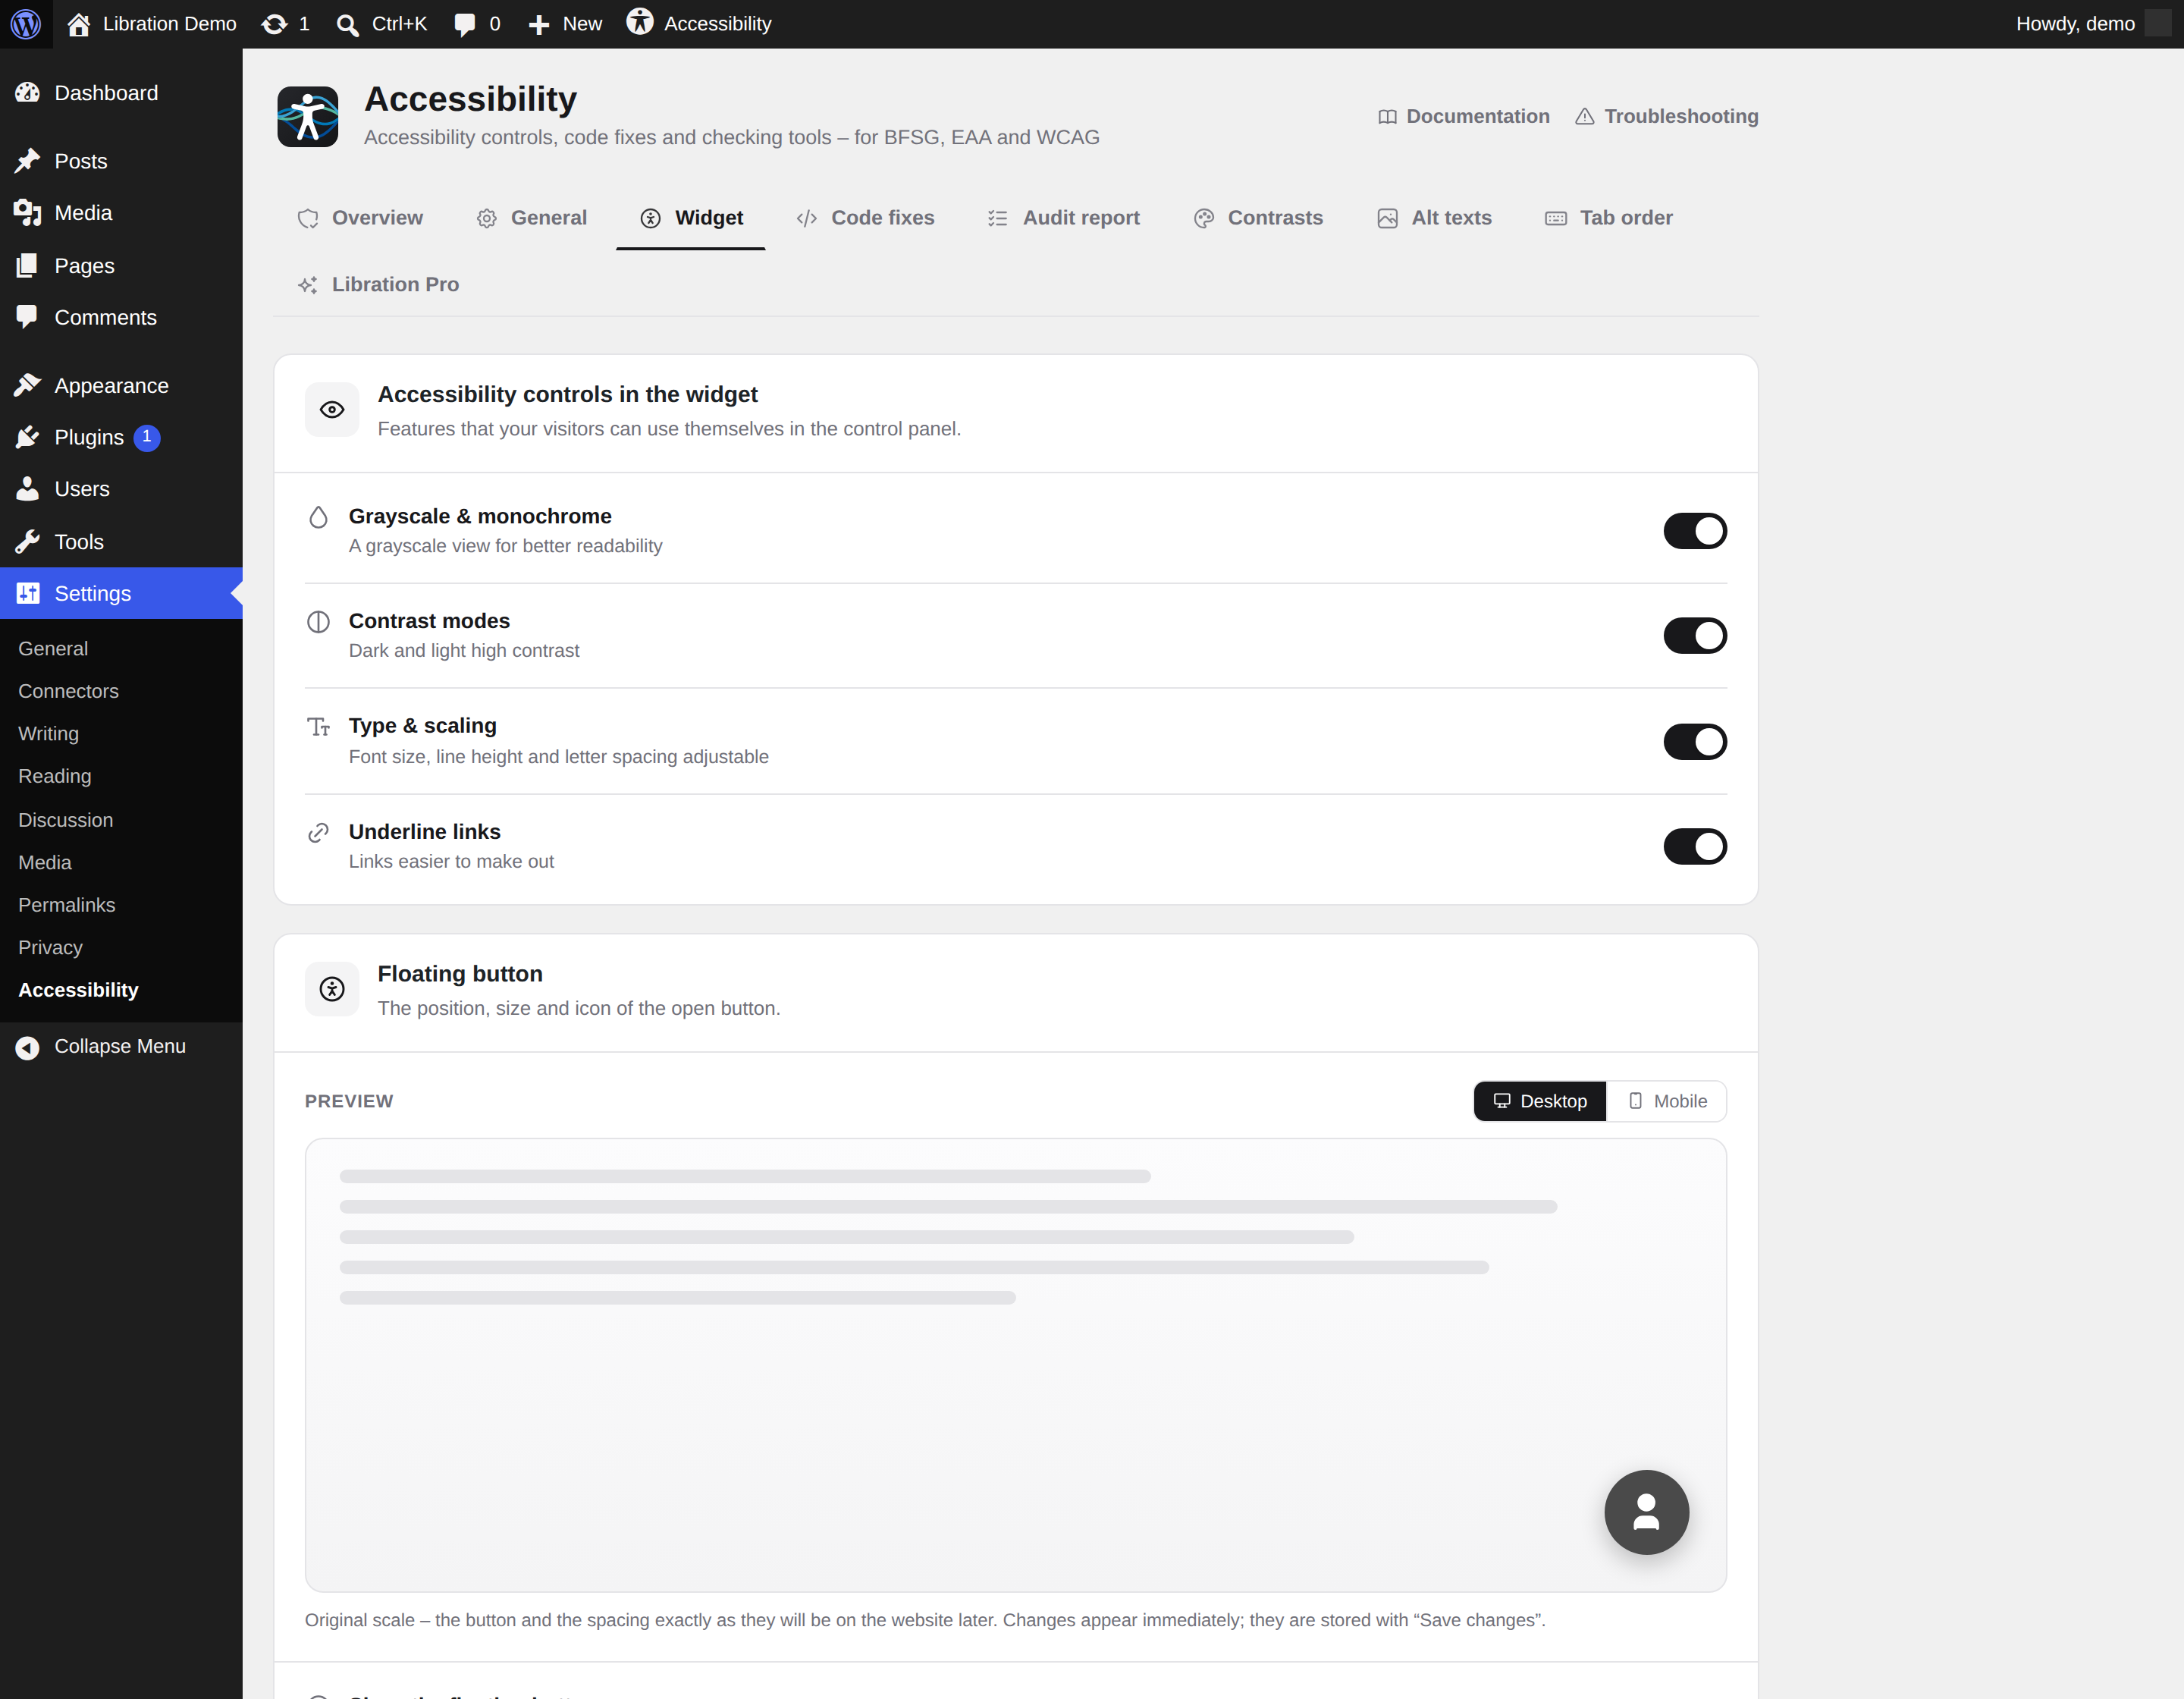This screenshot has height=1699, width=2184.
Task: Click the Users person icon
Action: (x=28, y=489)
